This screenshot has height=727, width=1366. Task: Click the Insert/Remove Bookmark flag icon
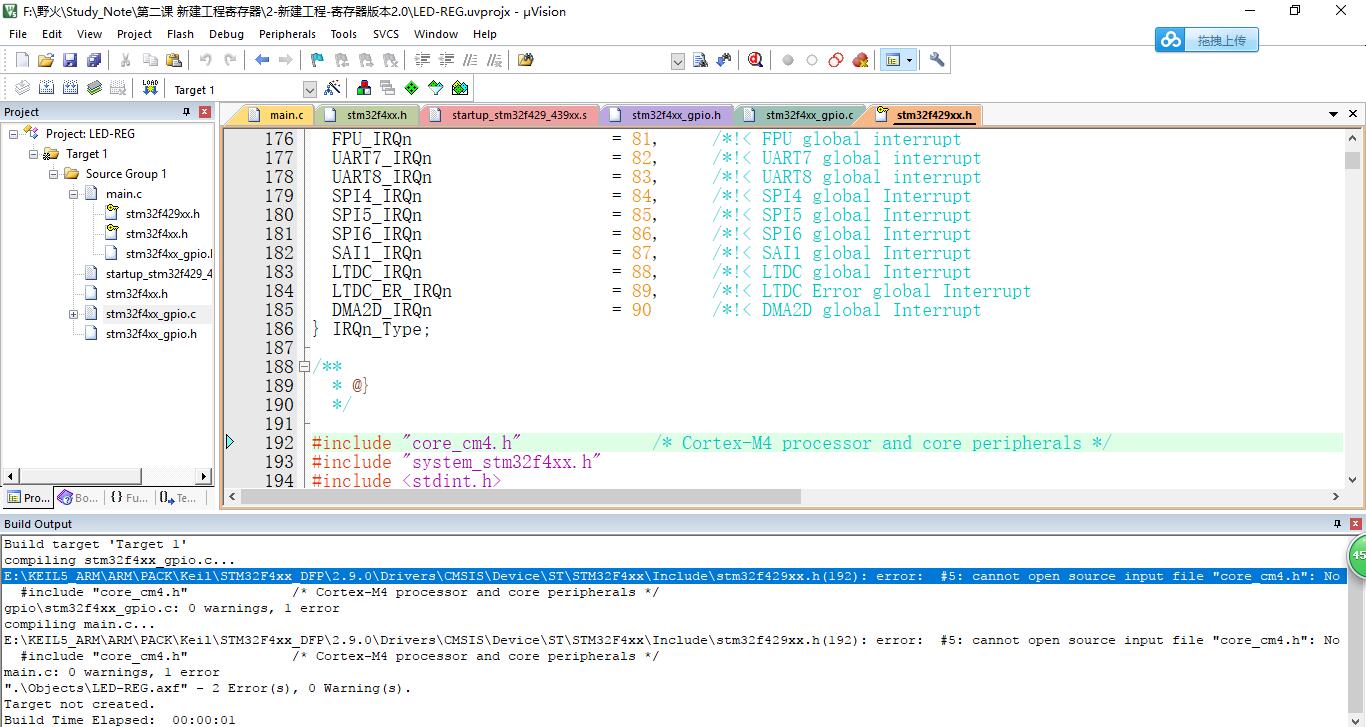pos(317,60)
